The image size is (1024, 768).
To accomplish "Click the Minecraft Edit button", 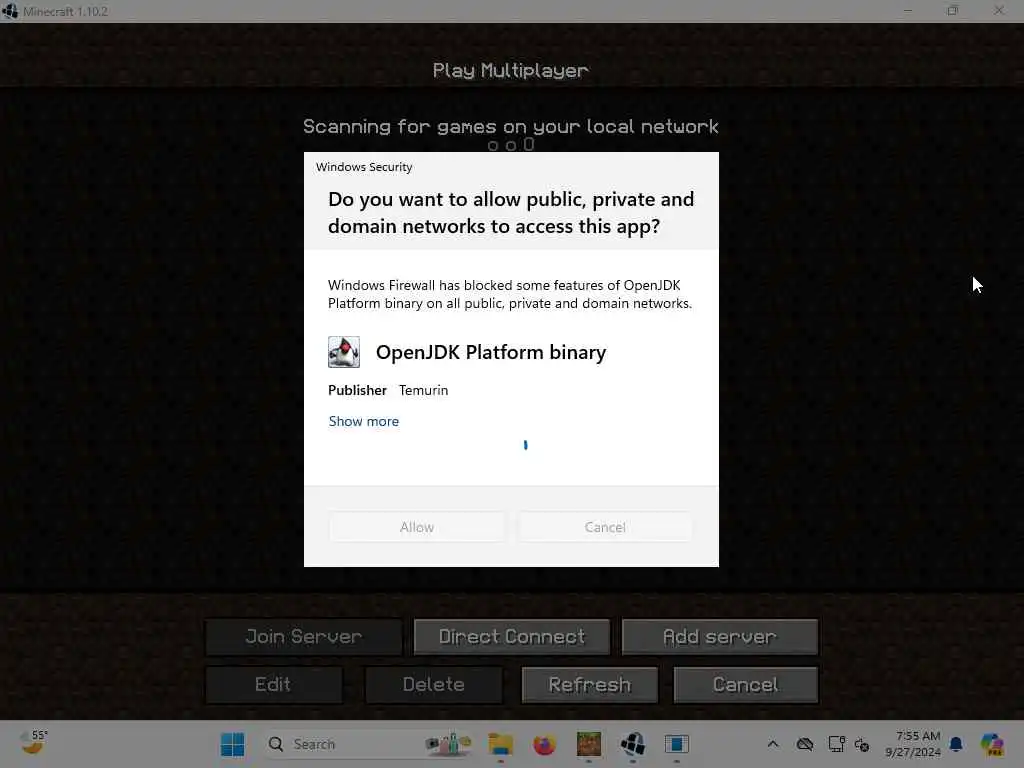I will click(274, 684).
